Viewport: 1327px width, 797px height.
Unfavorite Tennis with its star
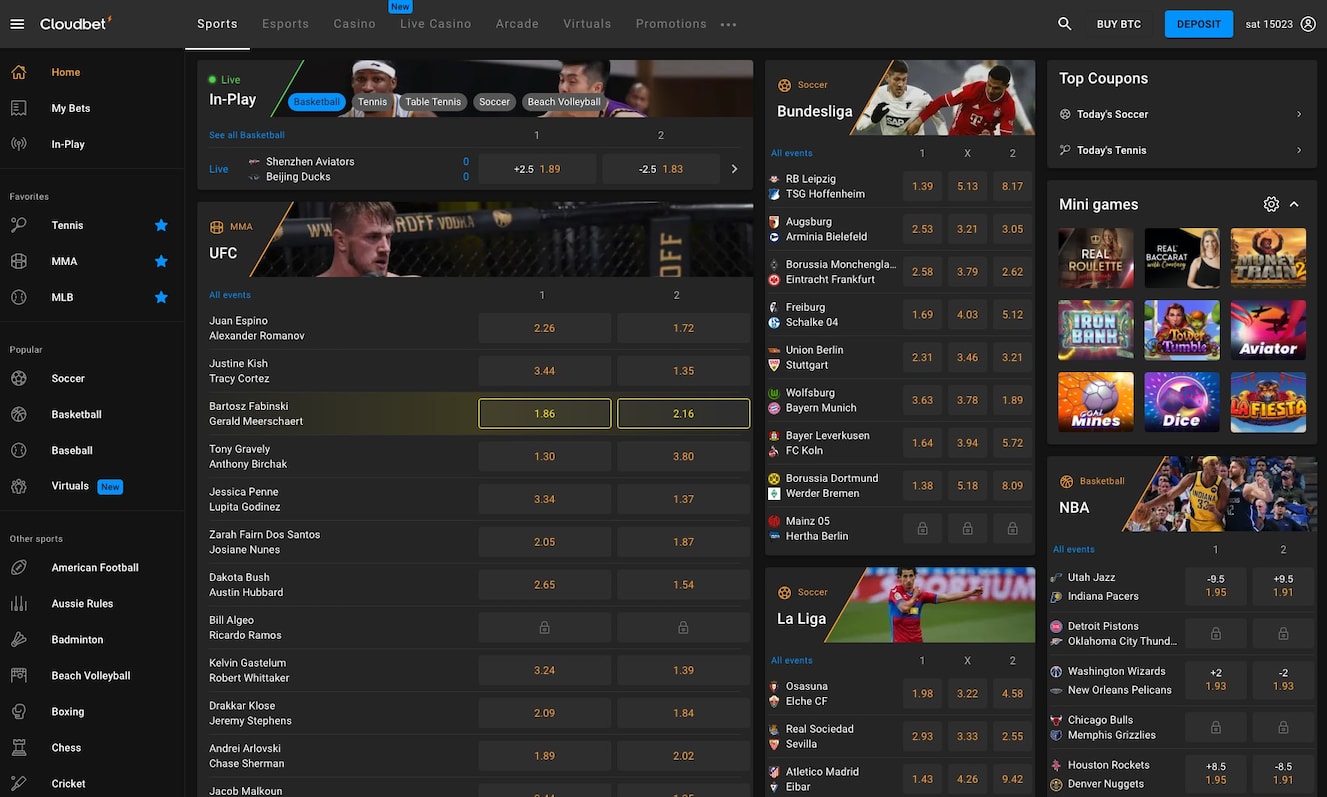tap(161, 225)
